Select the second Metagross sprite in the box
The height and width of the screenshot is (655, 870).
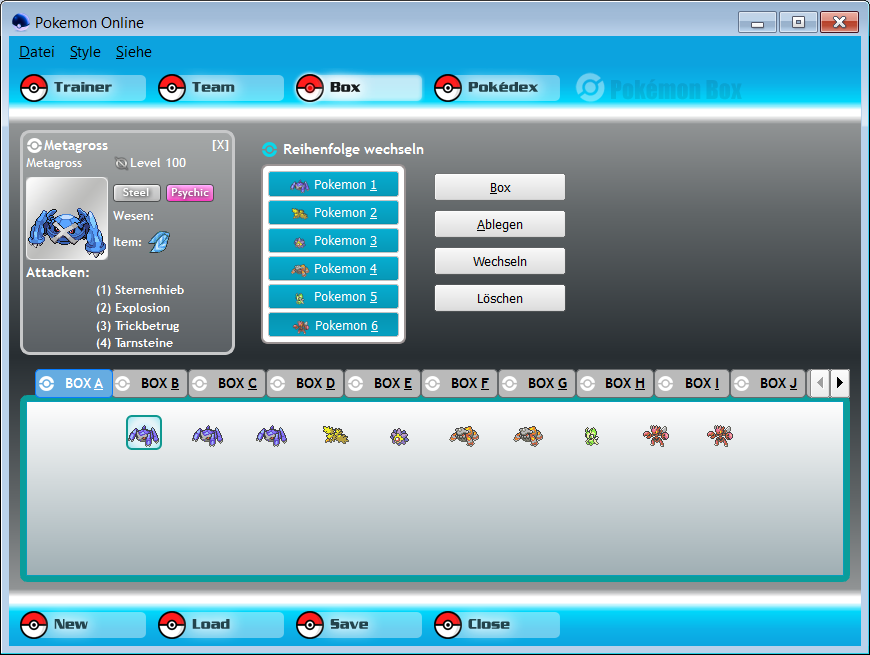pos(208,435)
